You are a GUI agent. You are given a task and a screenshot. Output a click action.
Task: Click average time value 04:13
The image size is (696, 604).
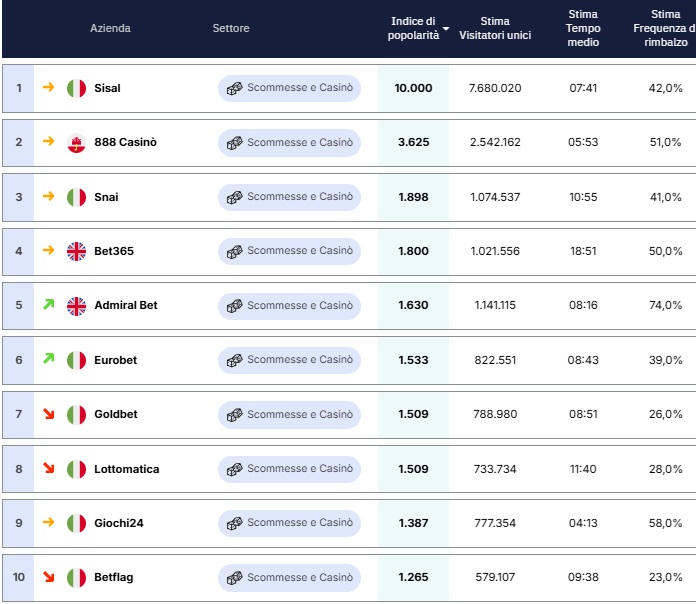click(x=583, y=523)
